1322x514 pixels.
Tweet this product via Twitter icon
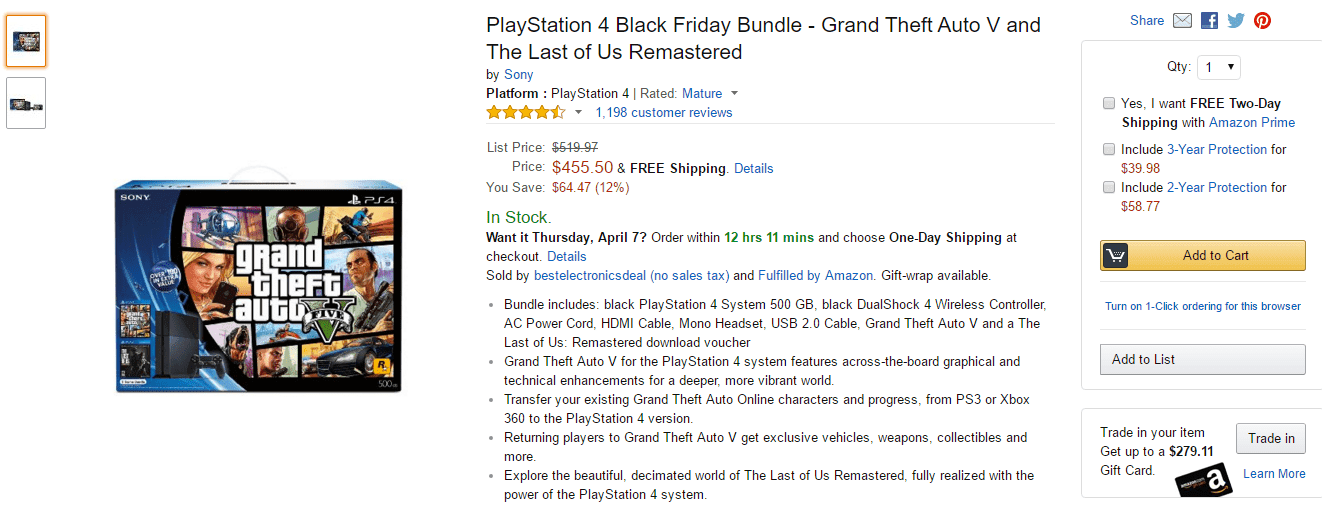pyautogui.click(x=1236, y=20)
